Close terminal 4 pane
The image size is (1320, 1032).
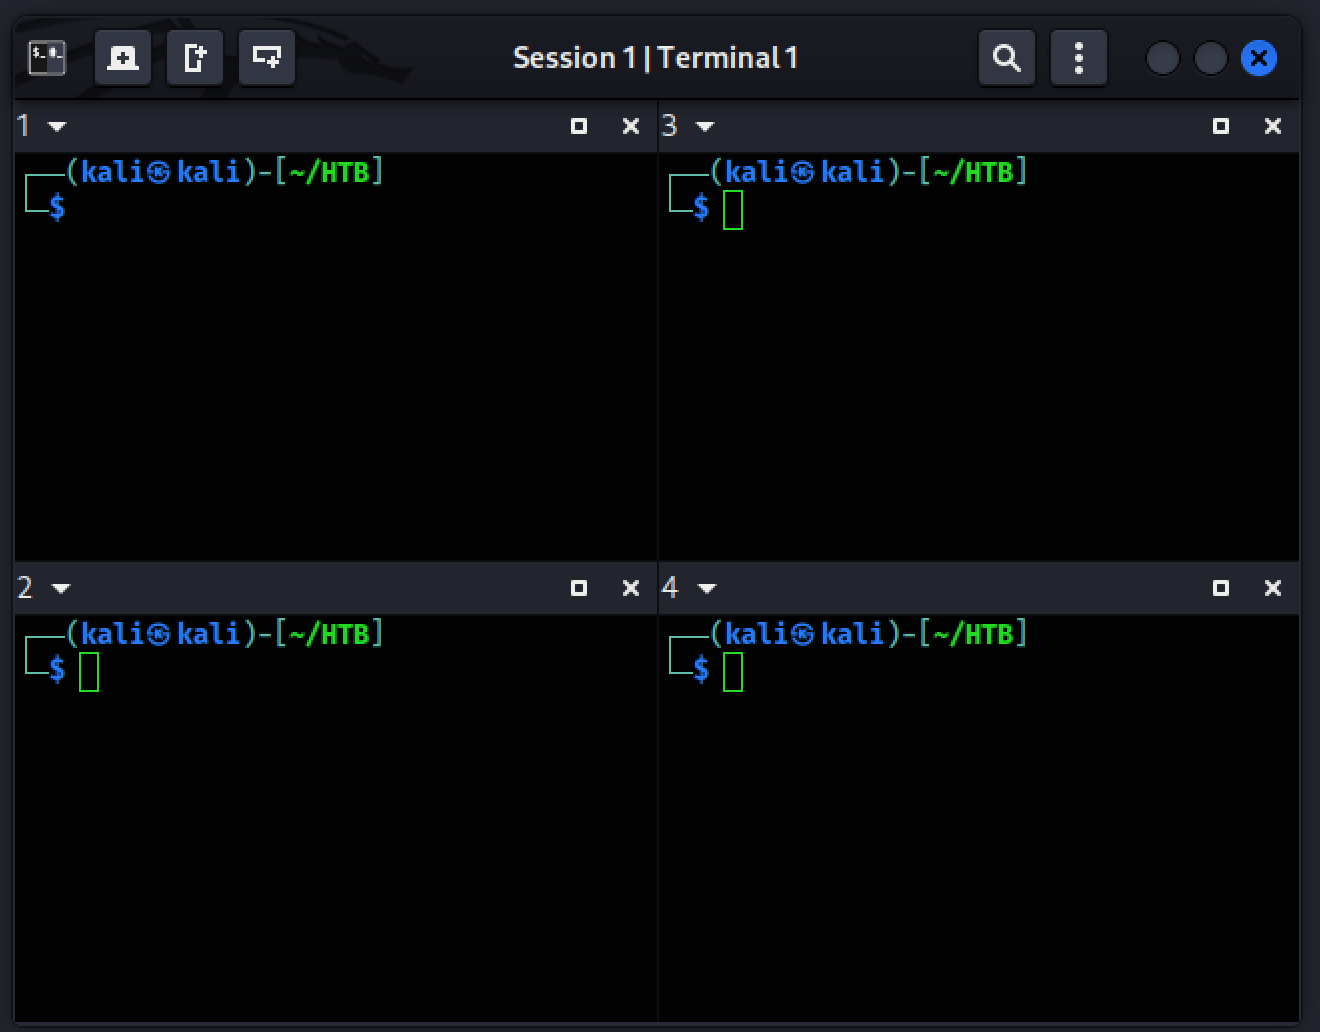coord(1273,588)
